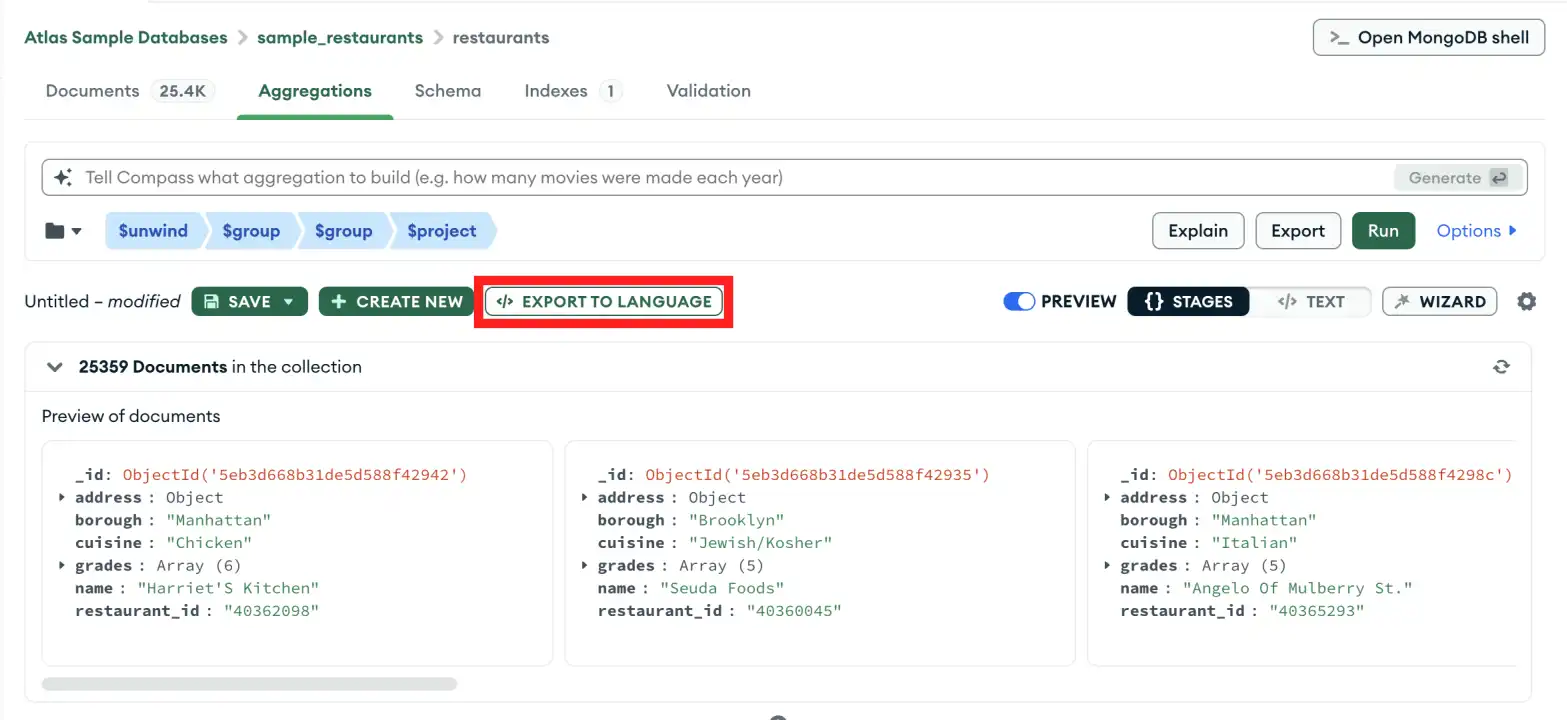Launch the aggregation Wizard
The height and width of the screenshot is (720, 1567).
tap(1439, 301)
